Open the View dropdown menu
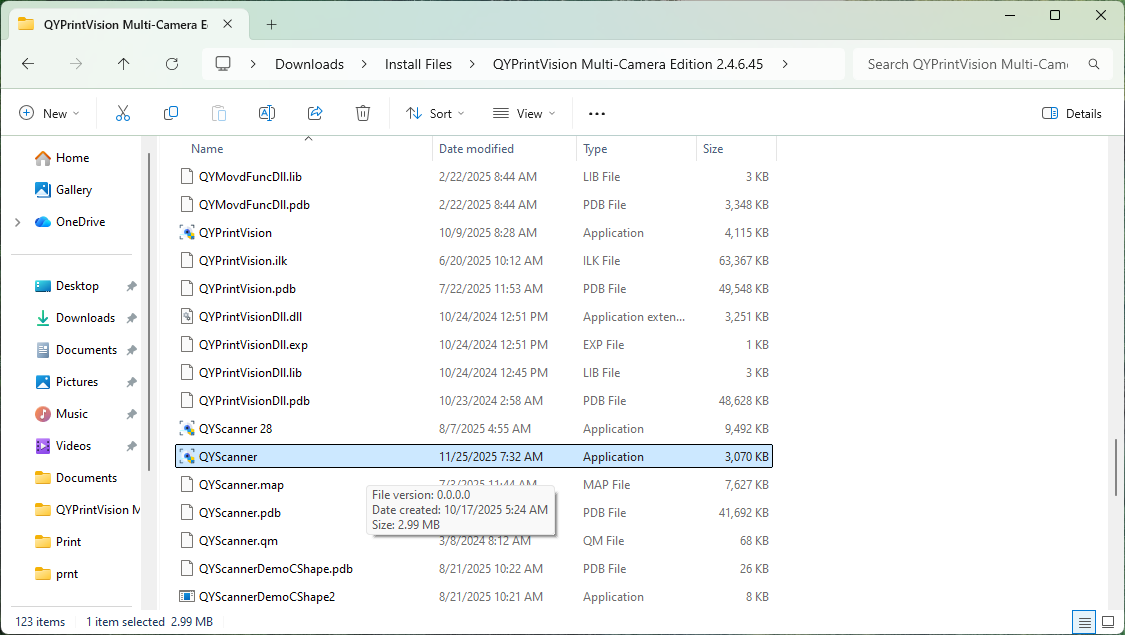The height and width of the screenshot is (635, 1125). [524, 113]
